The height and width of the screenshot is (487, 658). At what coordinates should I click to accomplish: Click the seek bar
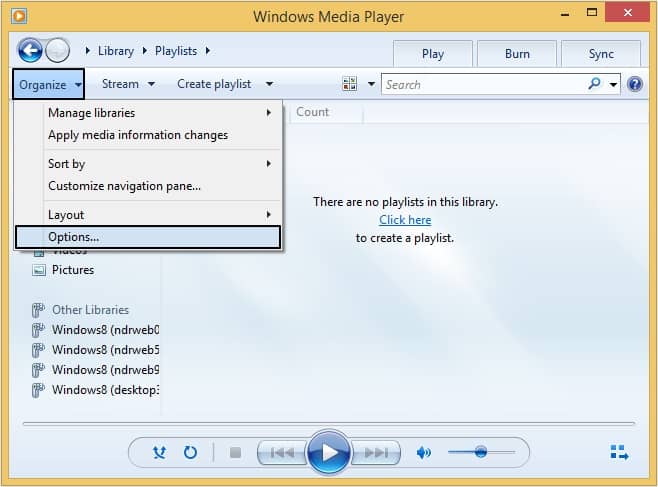click(x=329, y=424)
